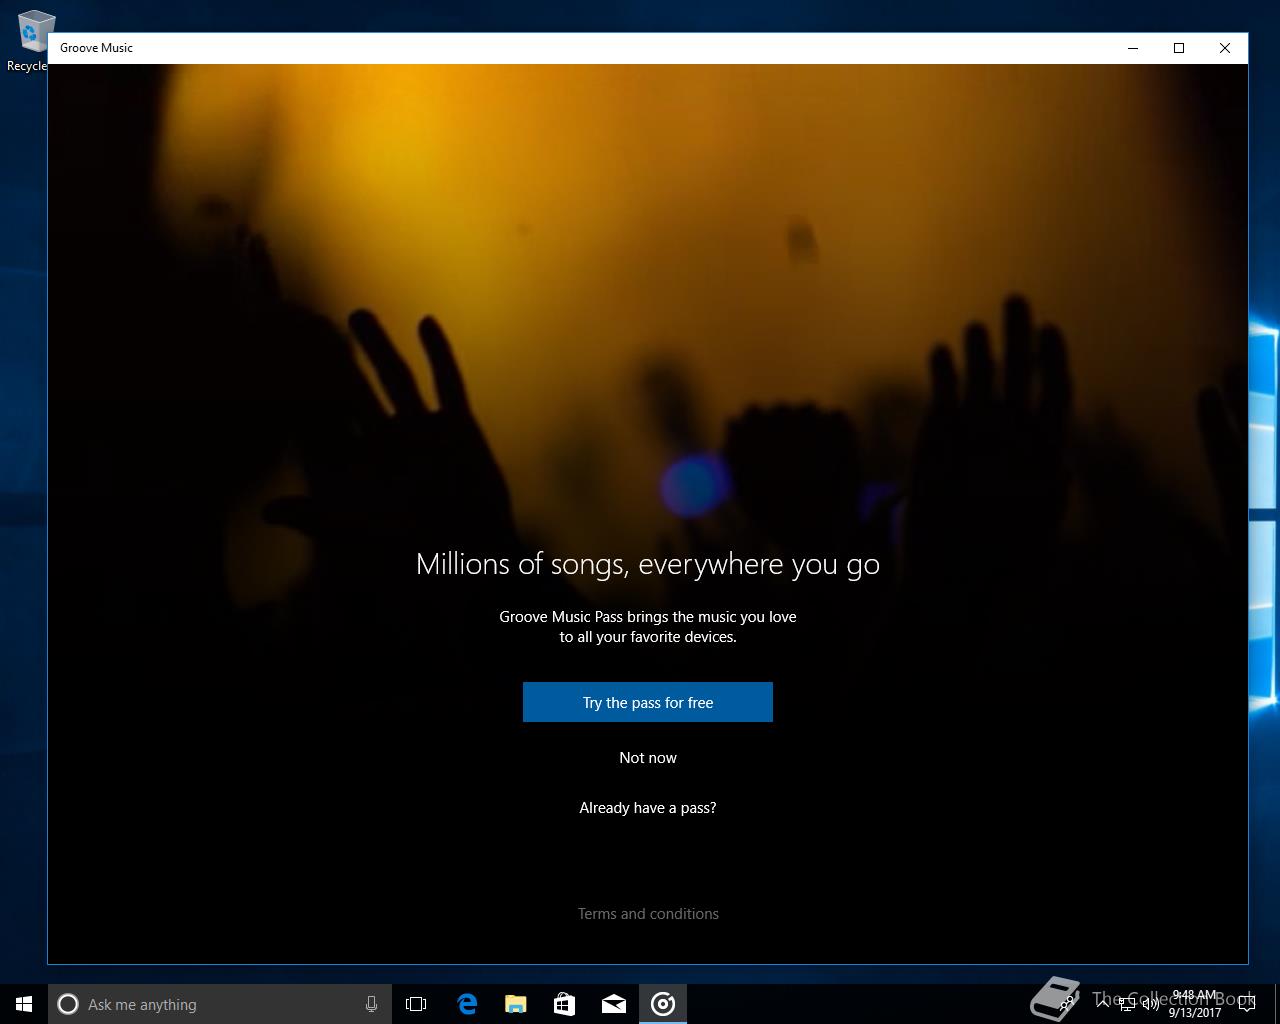Click Try the pass for free button

click(x=648, y=702)
